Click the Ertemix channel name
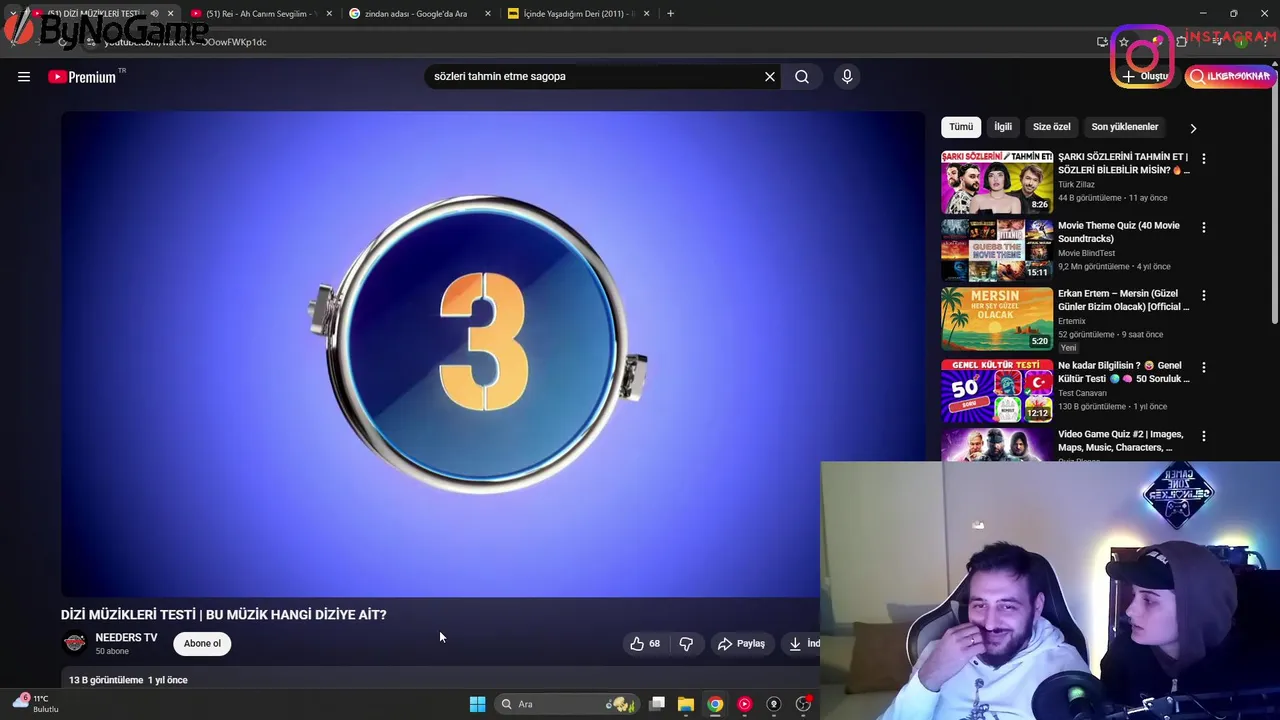 pyautogui.click(x=1071, y=321)
